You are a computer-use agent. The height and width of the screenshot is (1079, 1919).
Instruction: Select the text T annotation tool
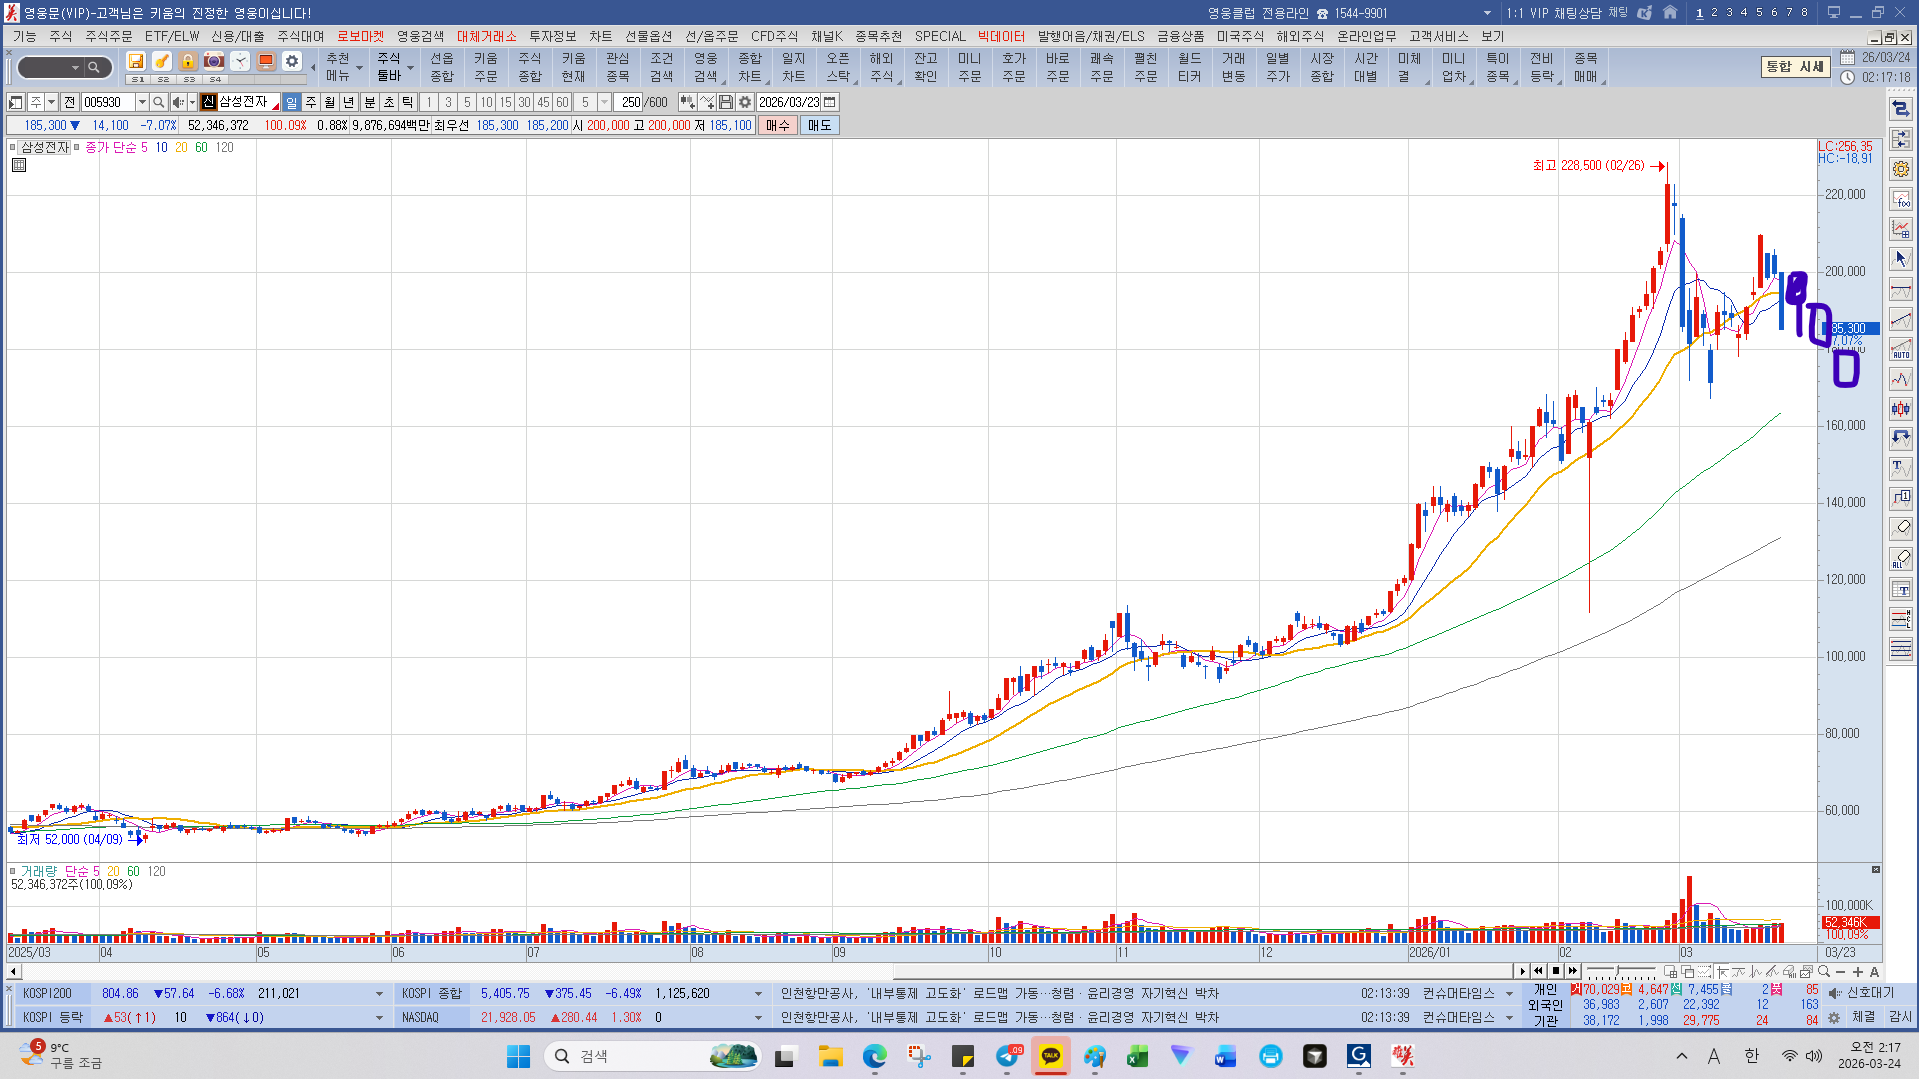tap(1901, 469)
